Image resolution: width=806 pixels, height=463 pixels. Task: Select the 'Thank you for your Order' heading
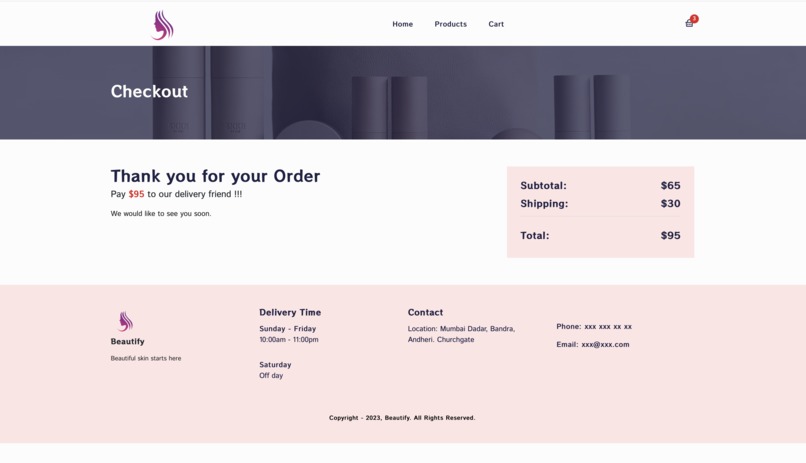point(215,176)
